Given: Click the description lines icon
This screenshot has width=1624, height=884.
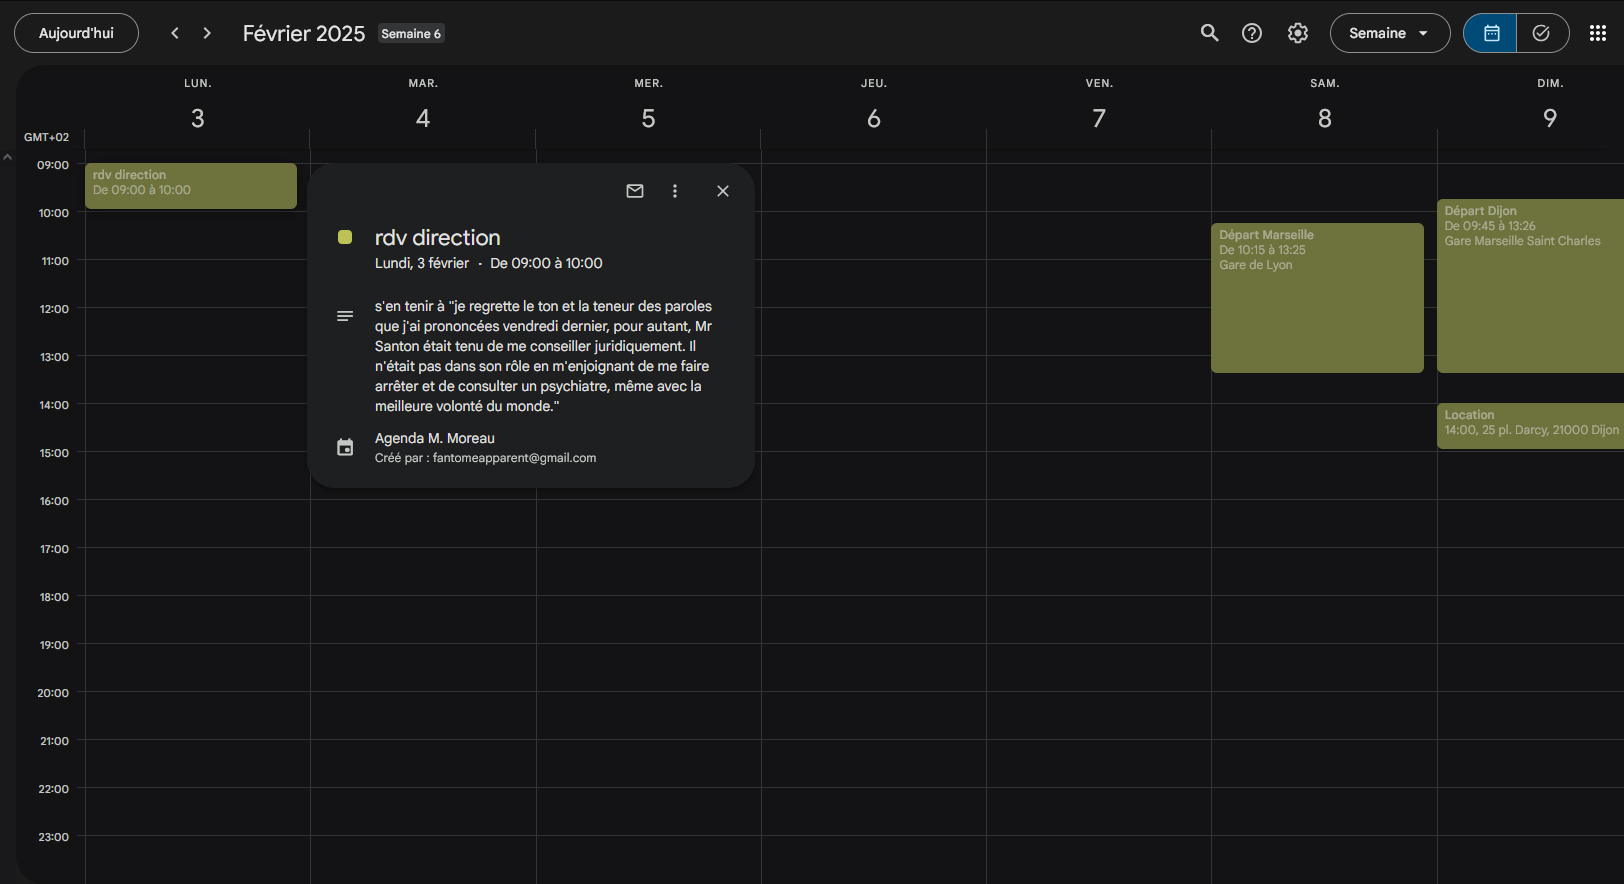Looking at the screenshot, I should click(x=345, y=316).
